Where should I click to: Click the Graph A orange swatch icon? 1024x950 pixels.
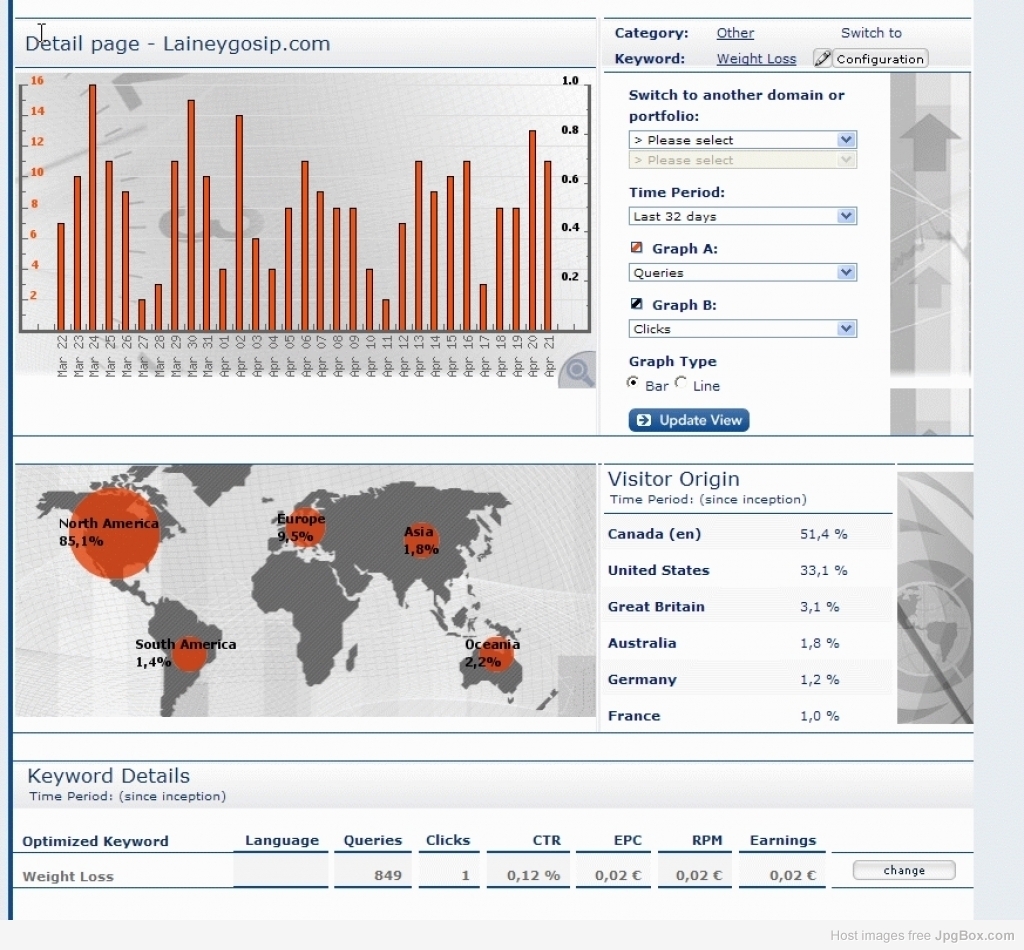[636, 248]
